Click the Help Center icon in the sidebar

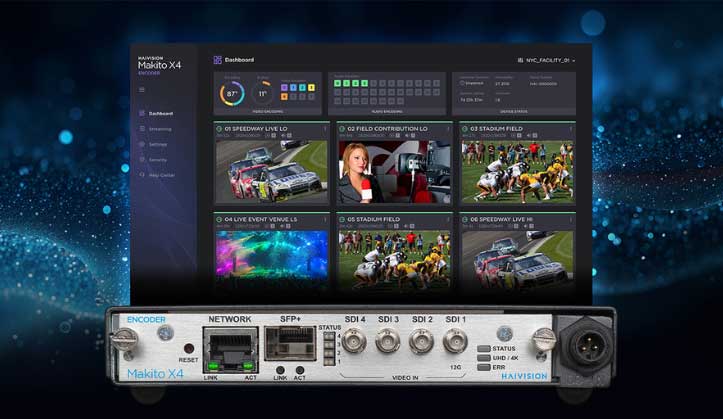click(x=141, y=175)
